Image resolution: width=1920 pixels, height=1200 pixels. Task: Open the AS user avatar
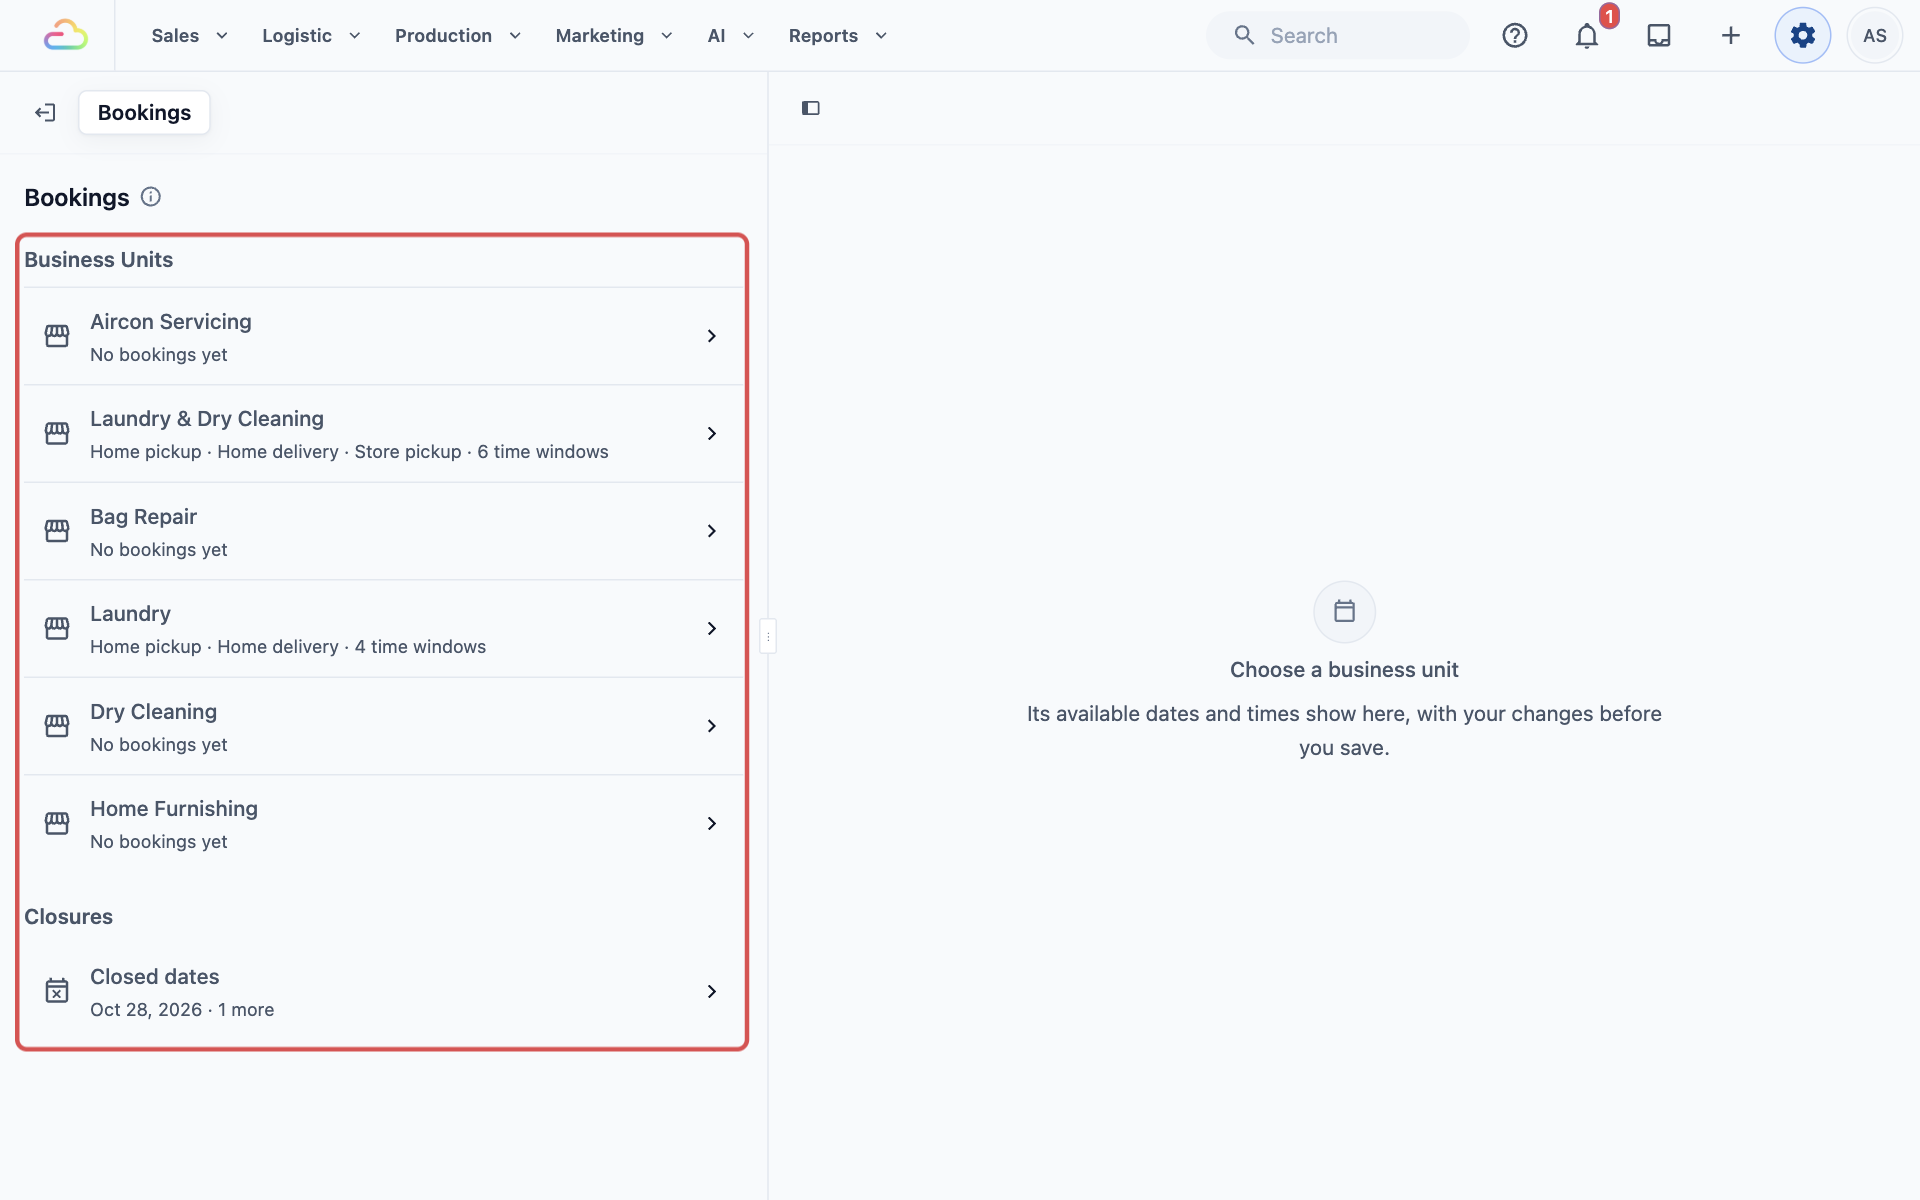coord(1875,36)
